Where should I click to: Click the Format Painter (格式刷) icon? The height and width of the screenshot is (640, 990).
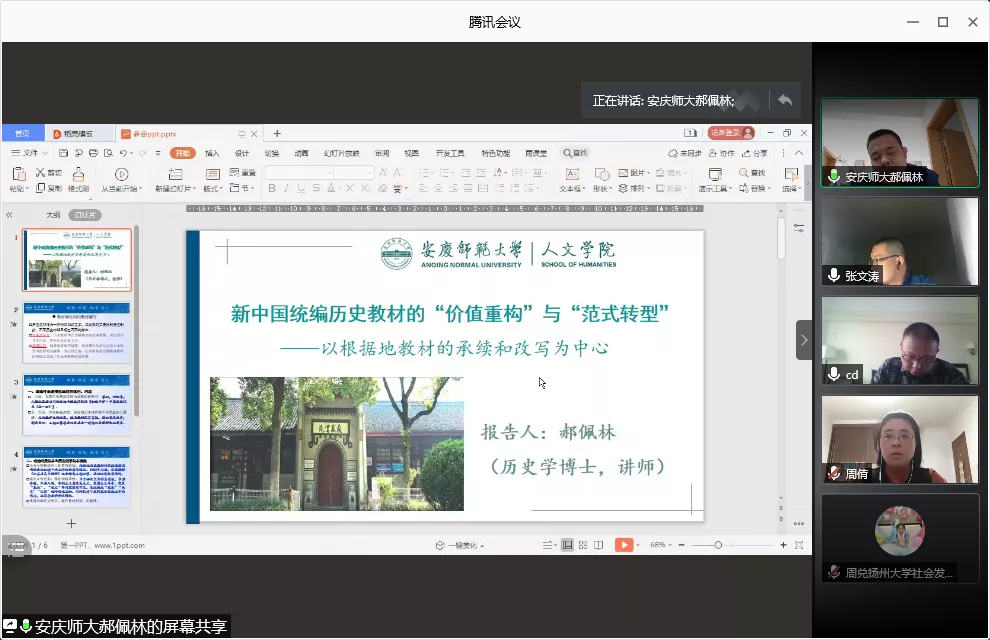tap(78, 177)
